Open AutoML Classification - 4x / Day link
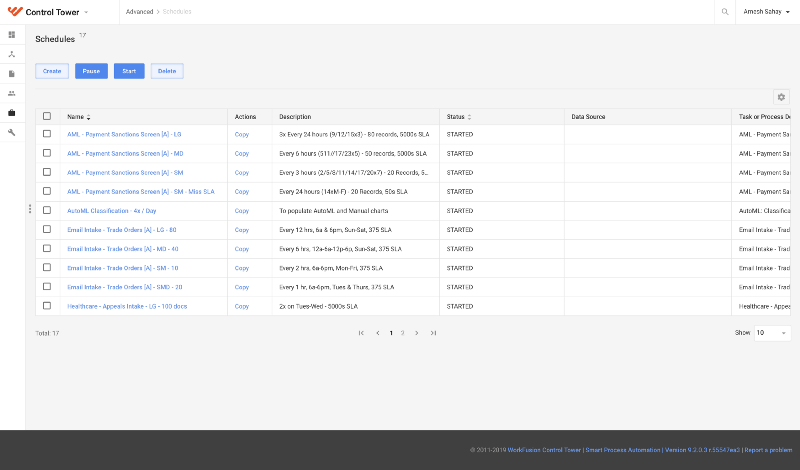 112,211
